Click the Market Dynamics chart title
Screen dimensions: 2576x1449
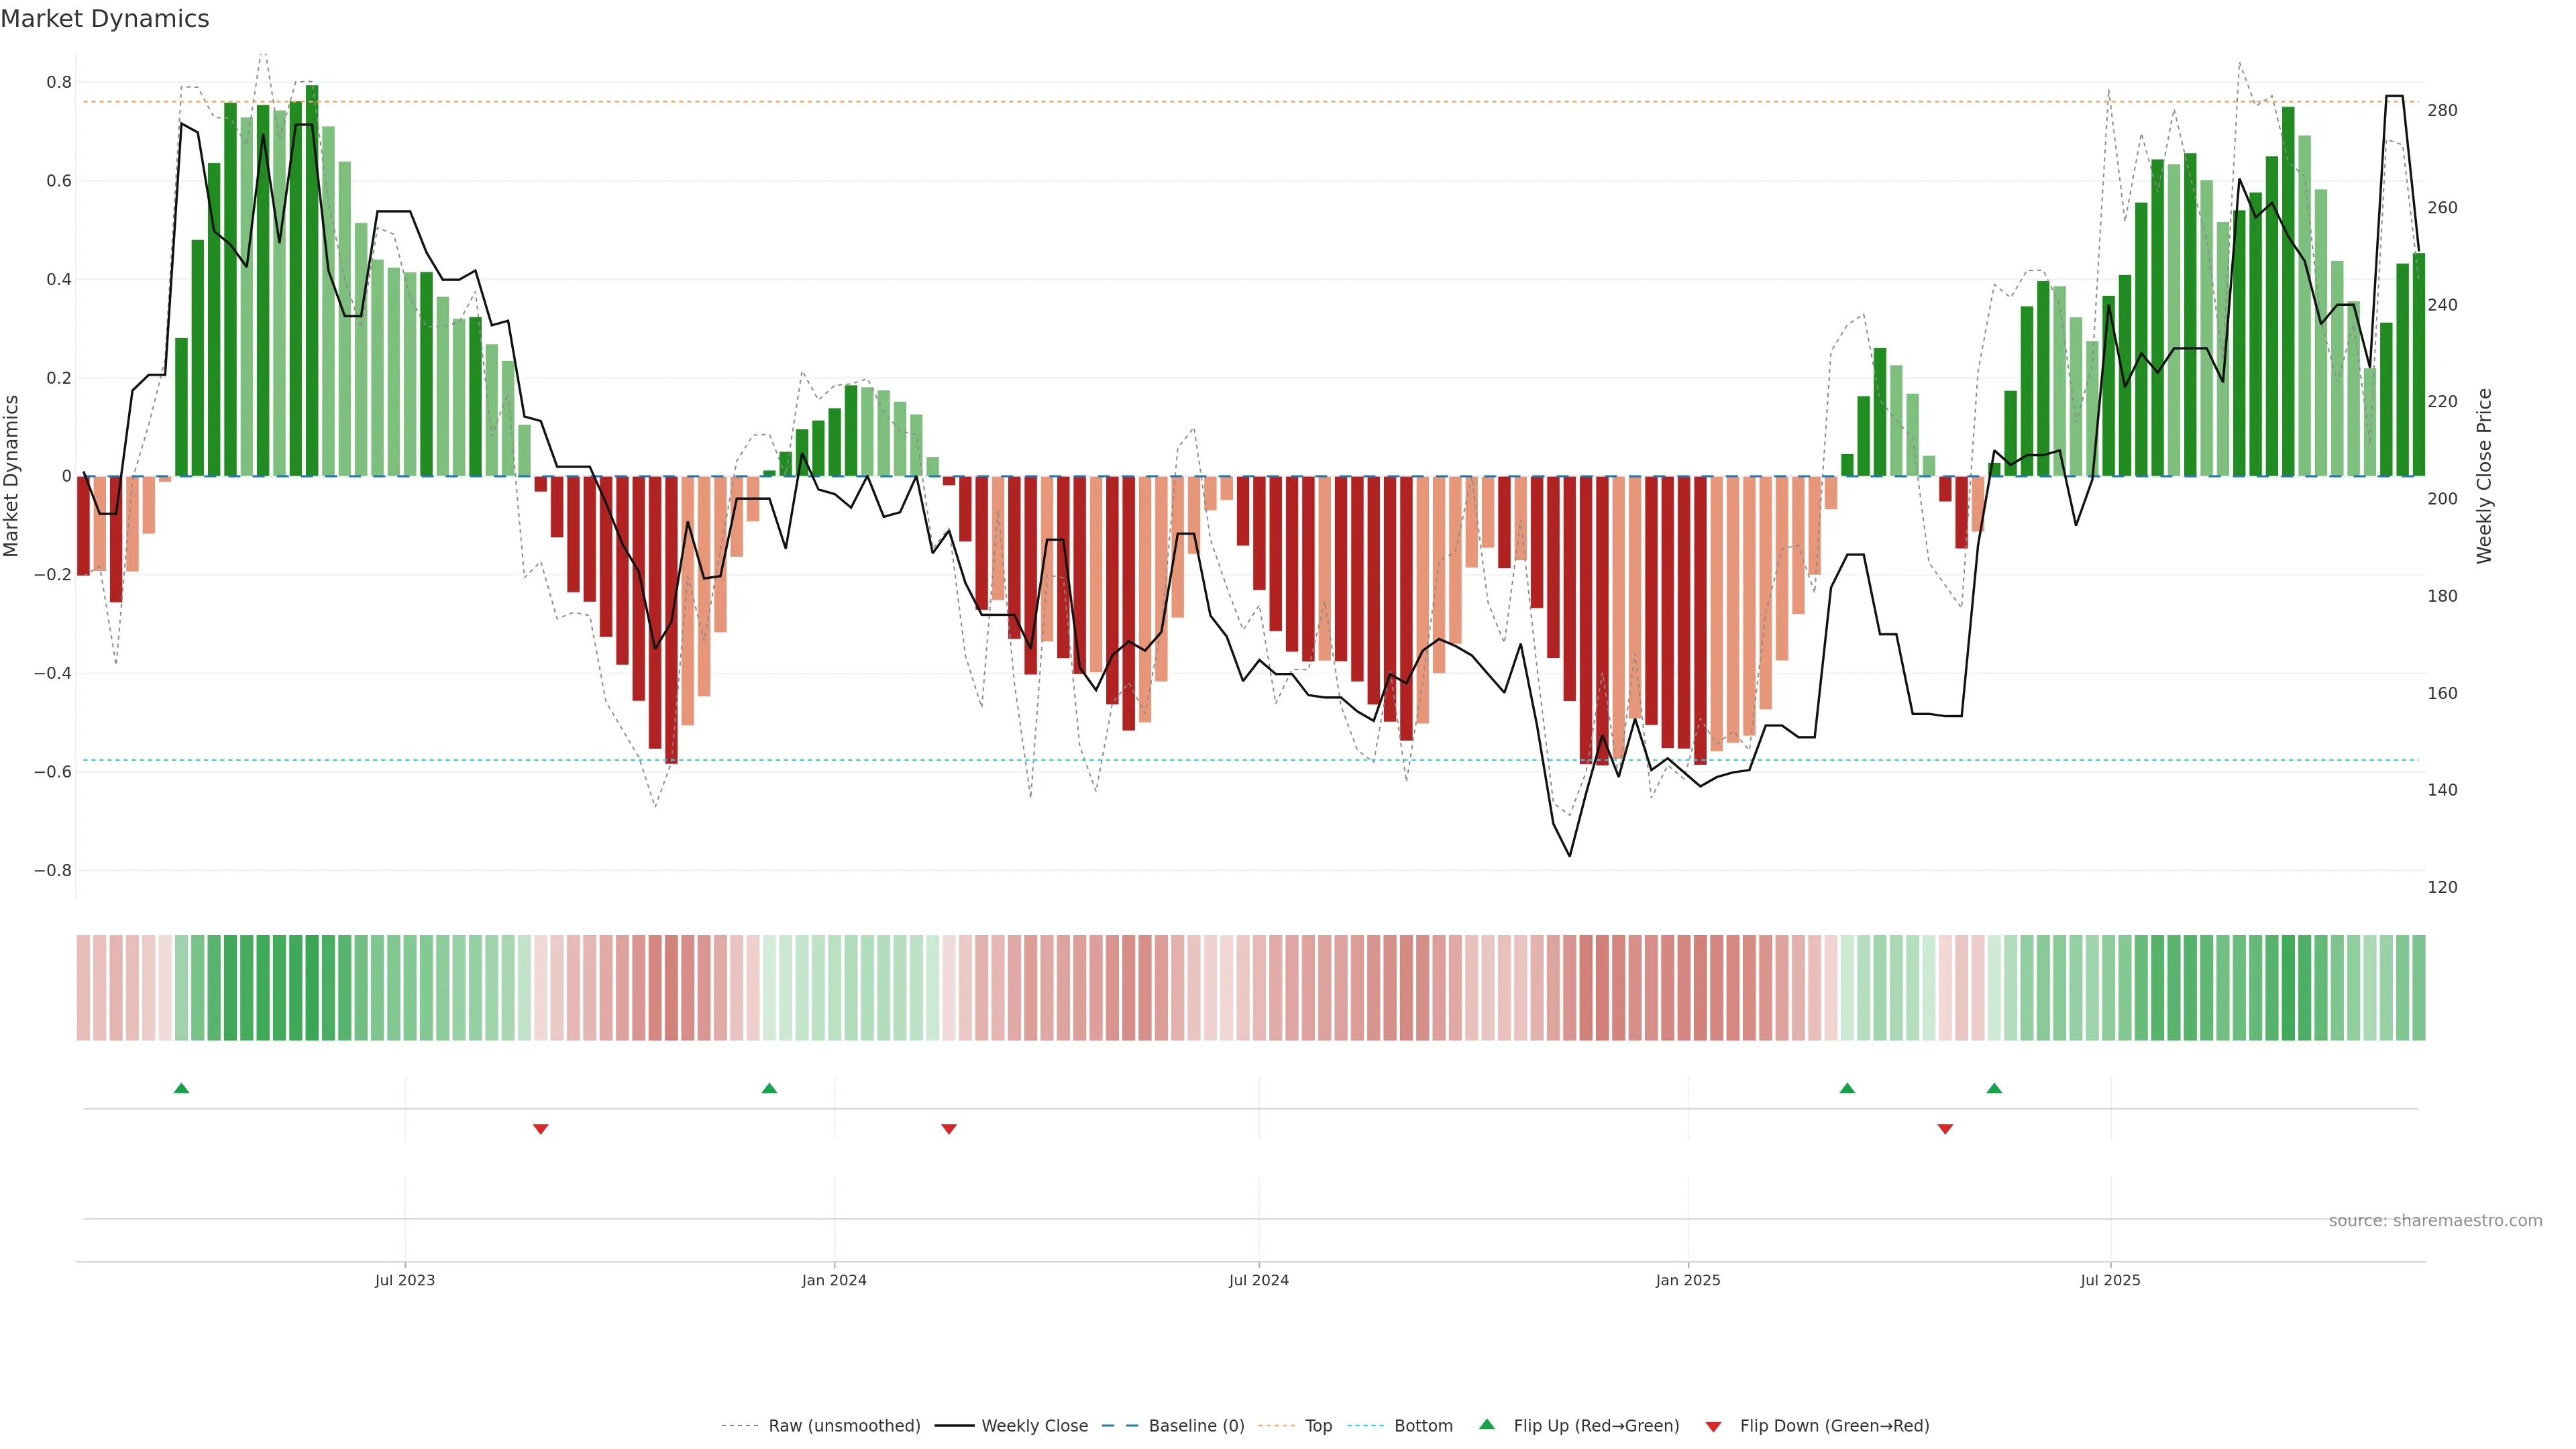(105, 19)
